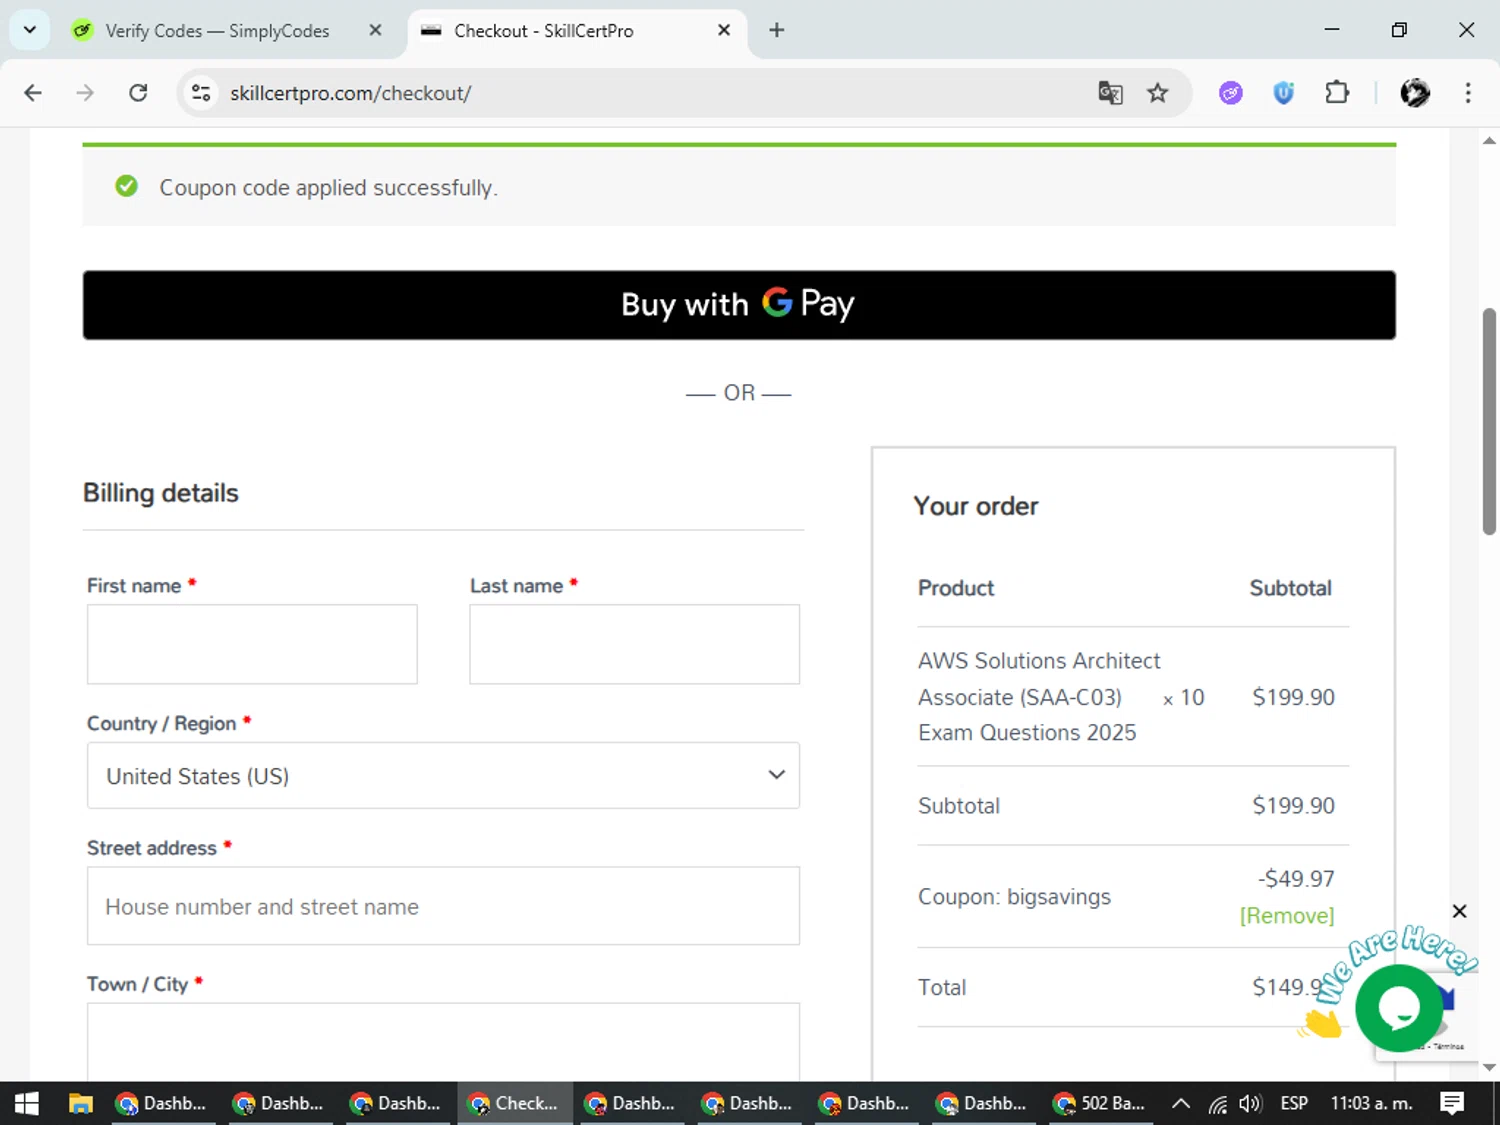Open the live chat bubble
The image size is (1500, 1125).
(1399, 1008)
